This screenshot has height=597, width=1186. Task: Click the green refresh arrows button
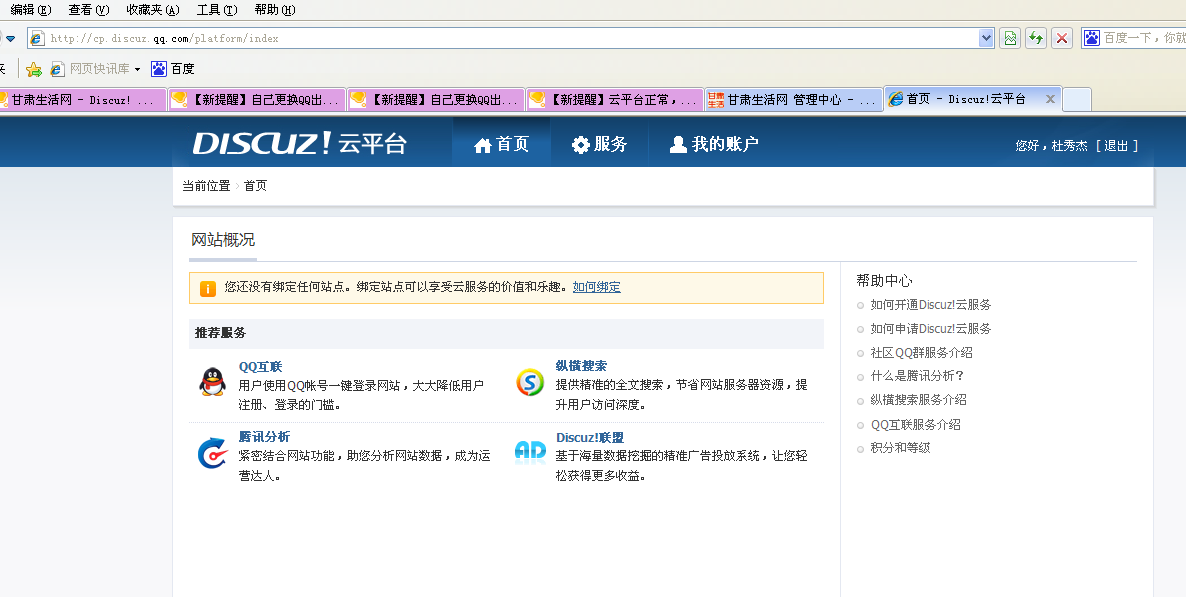pyautogui.click(x=1035, y=38)
